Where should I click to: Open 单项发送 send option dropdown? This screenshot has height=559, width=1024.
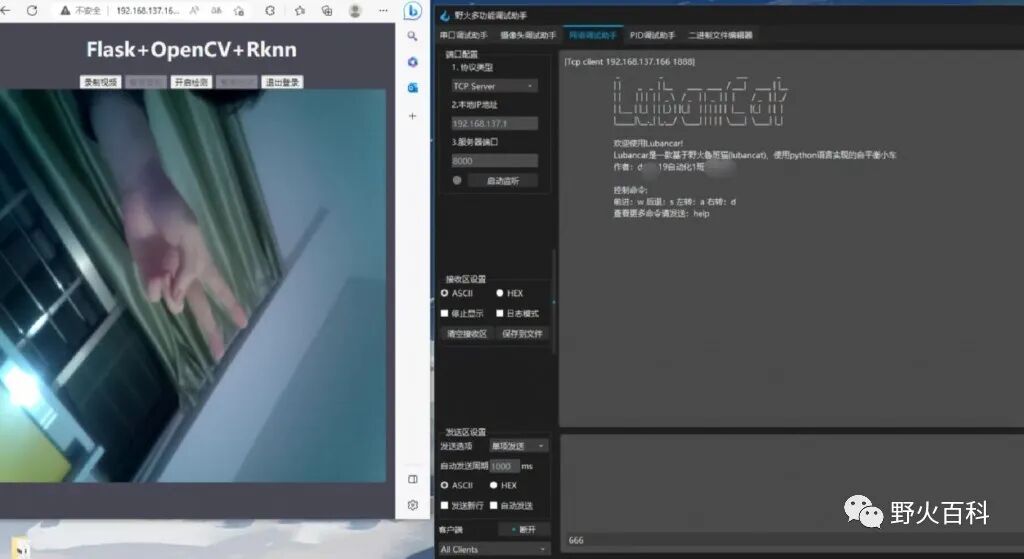click(x=519, y=446)
